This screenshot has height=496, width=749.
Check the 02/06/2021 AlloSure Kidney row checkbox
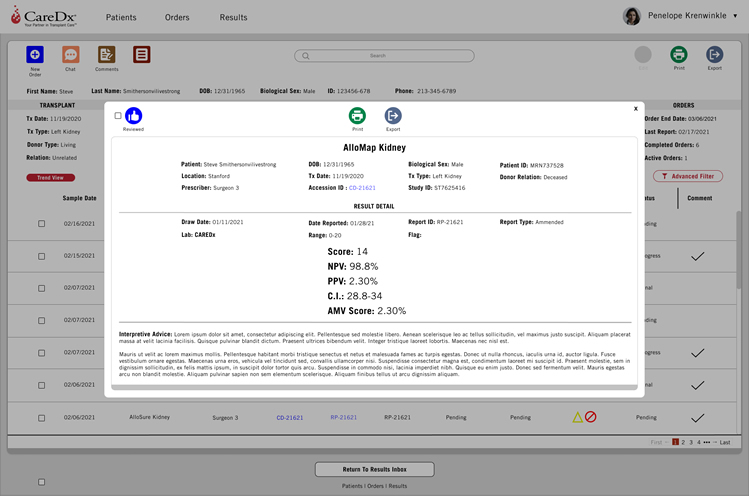coord(42,418)
